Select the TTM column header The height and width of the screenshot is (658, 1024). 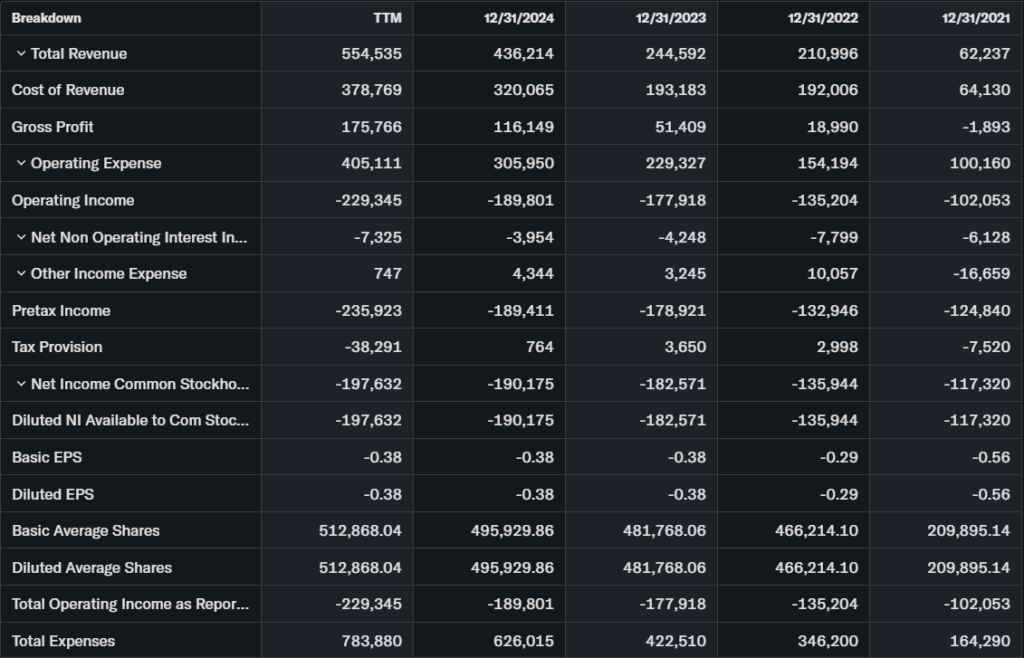(x=387, y=18)
